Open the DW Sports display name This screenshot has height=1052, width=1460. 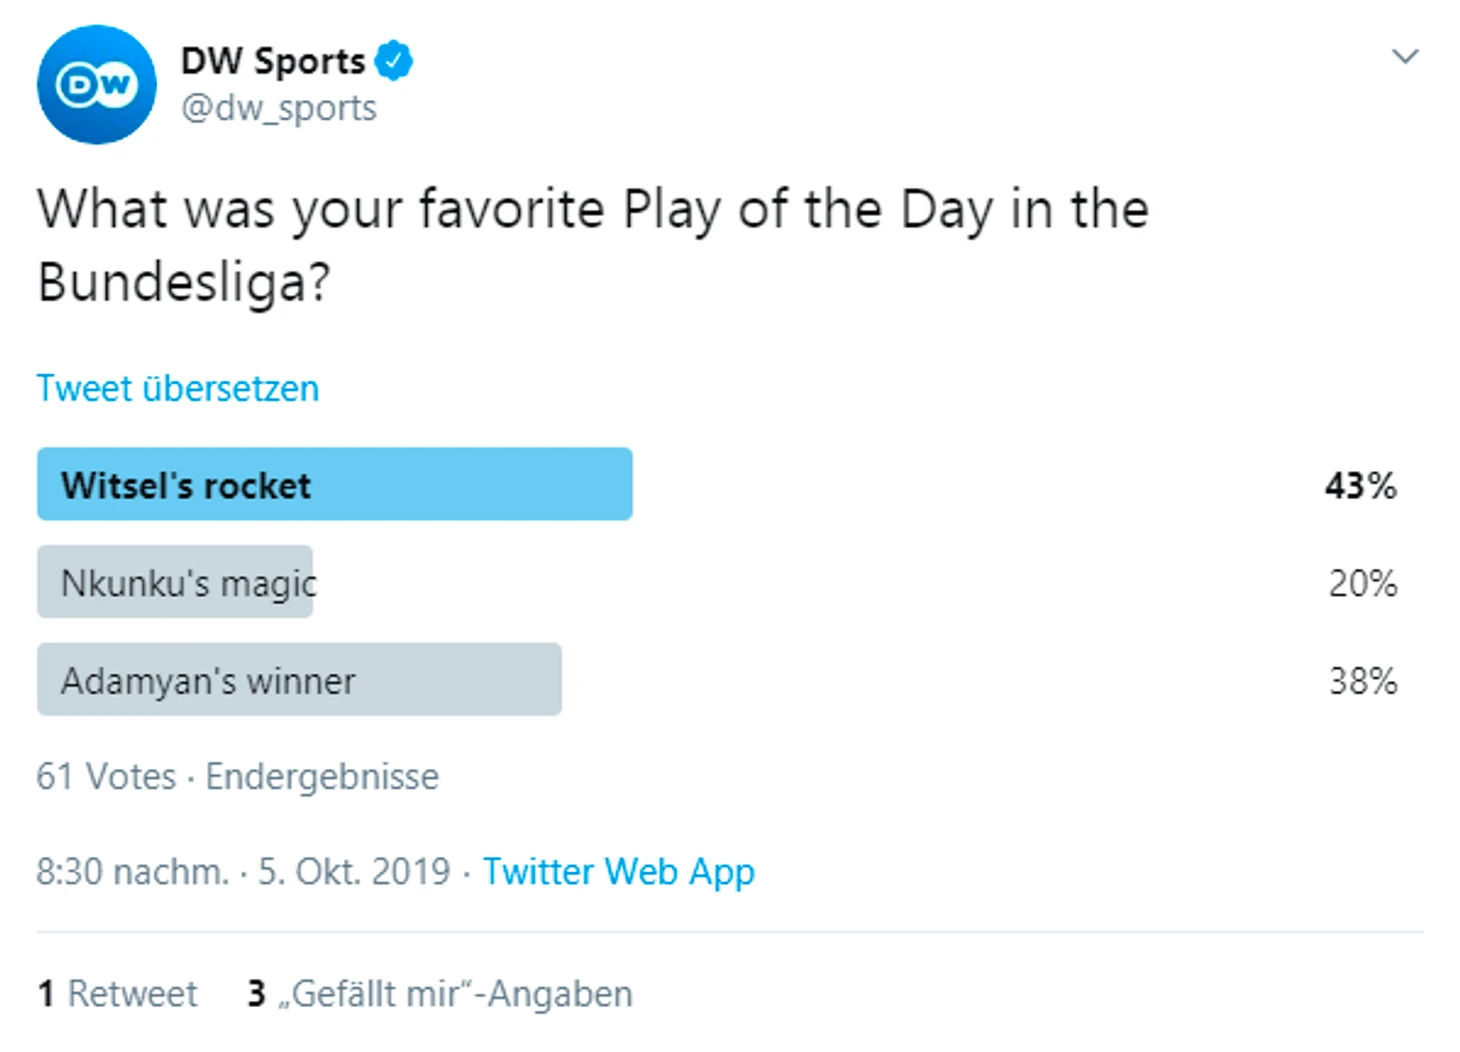pos(272,61)
